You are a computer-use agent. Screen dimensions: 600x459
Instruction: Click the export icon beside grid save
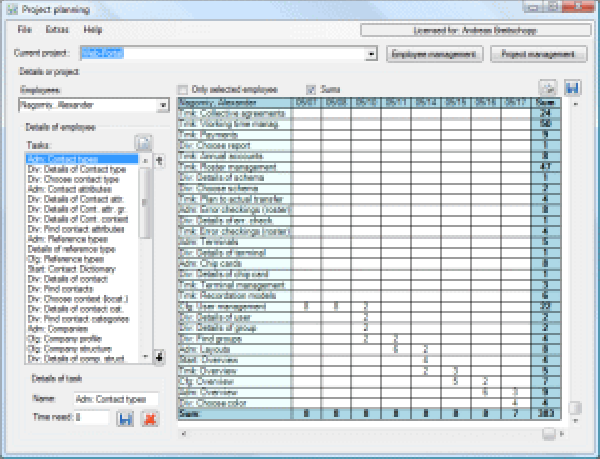tap(547, 88)
